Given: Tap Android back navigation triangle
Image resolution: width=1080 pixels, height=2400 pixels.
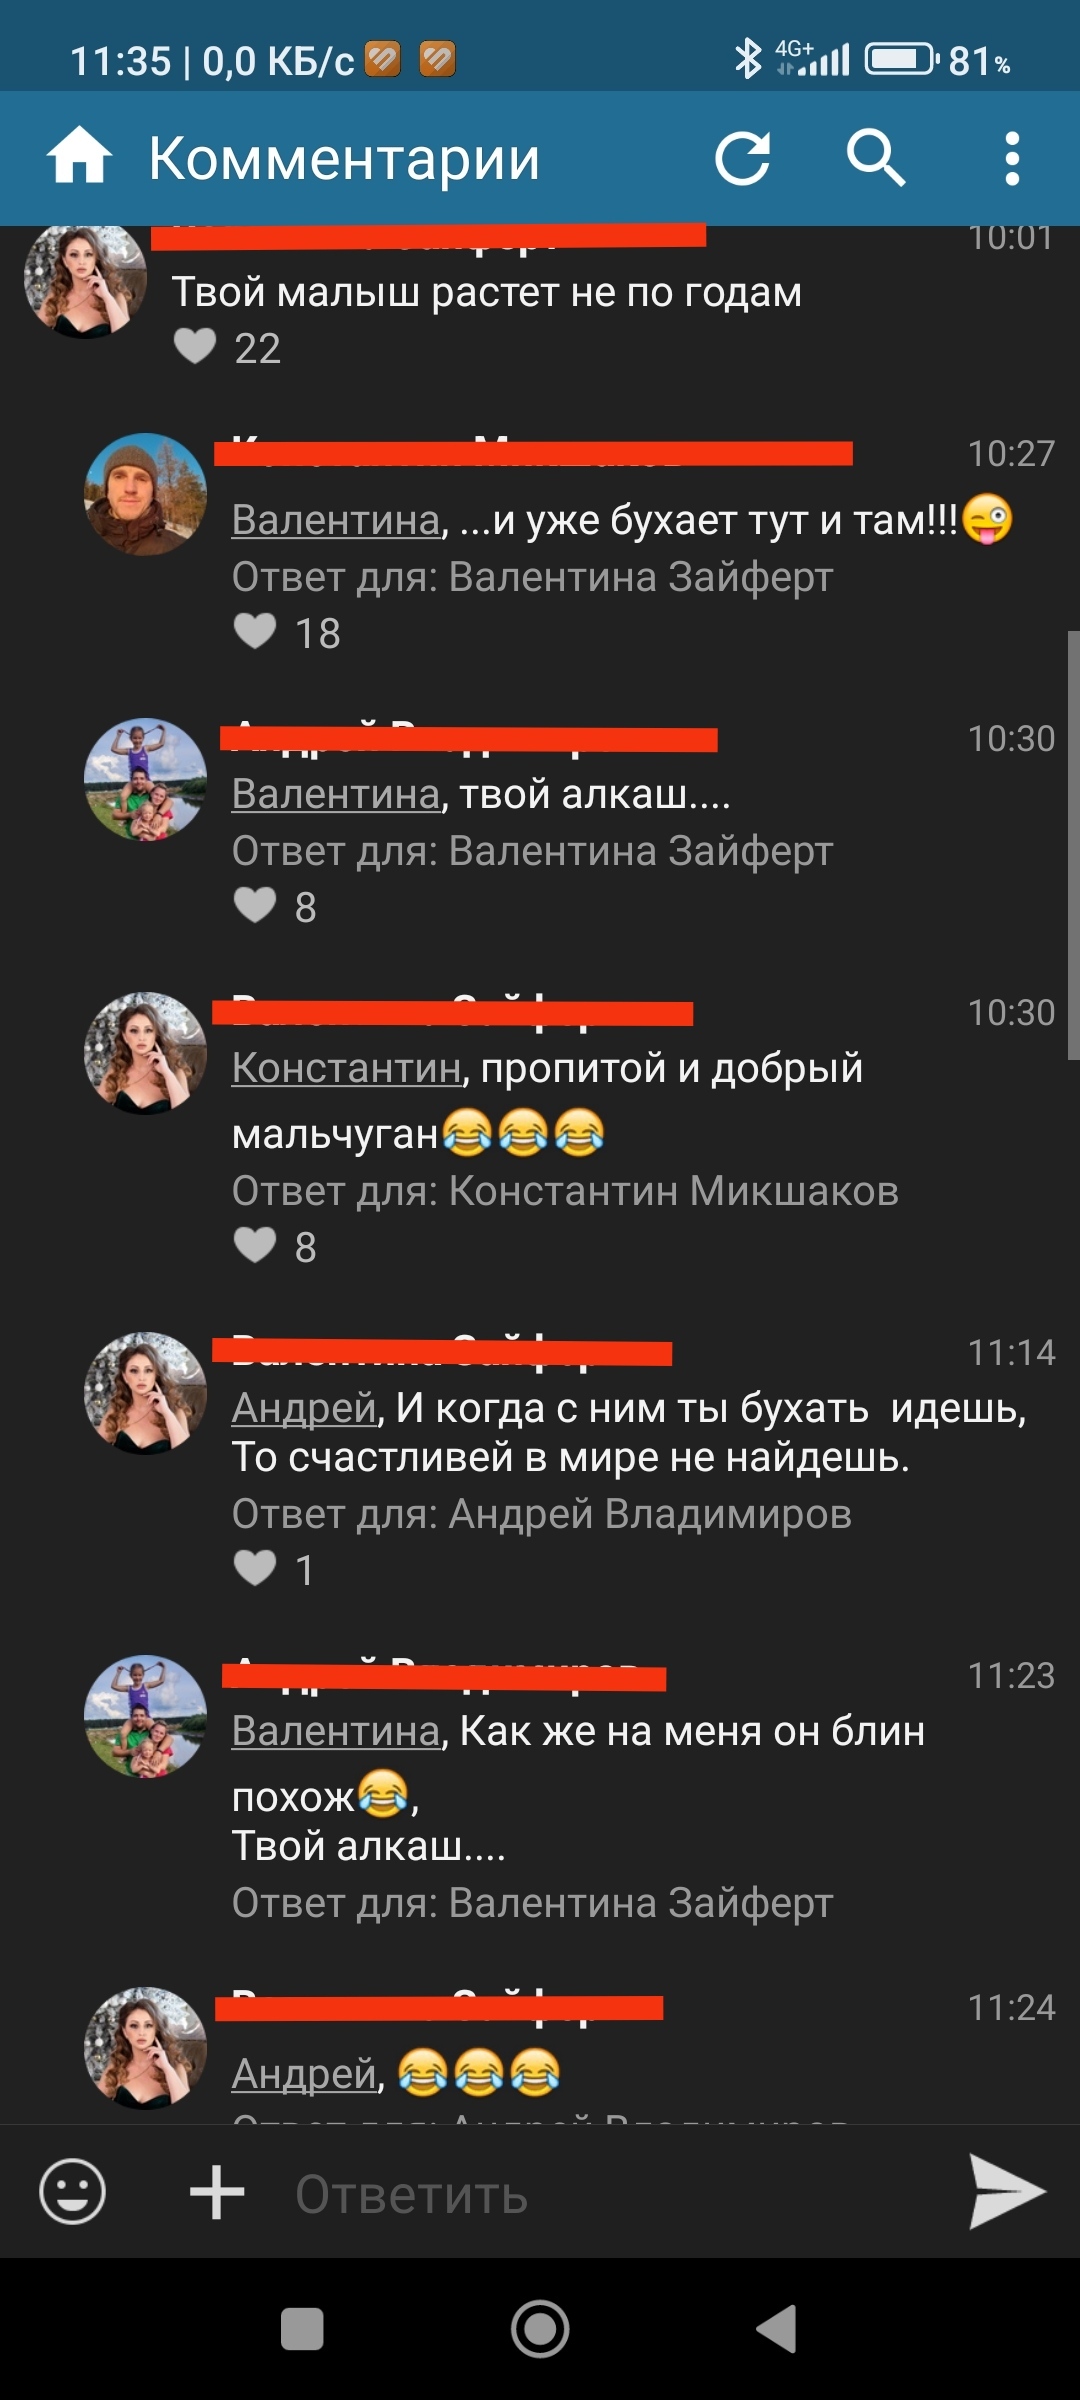Looking at the screenshot, I should click(777, 2329).
